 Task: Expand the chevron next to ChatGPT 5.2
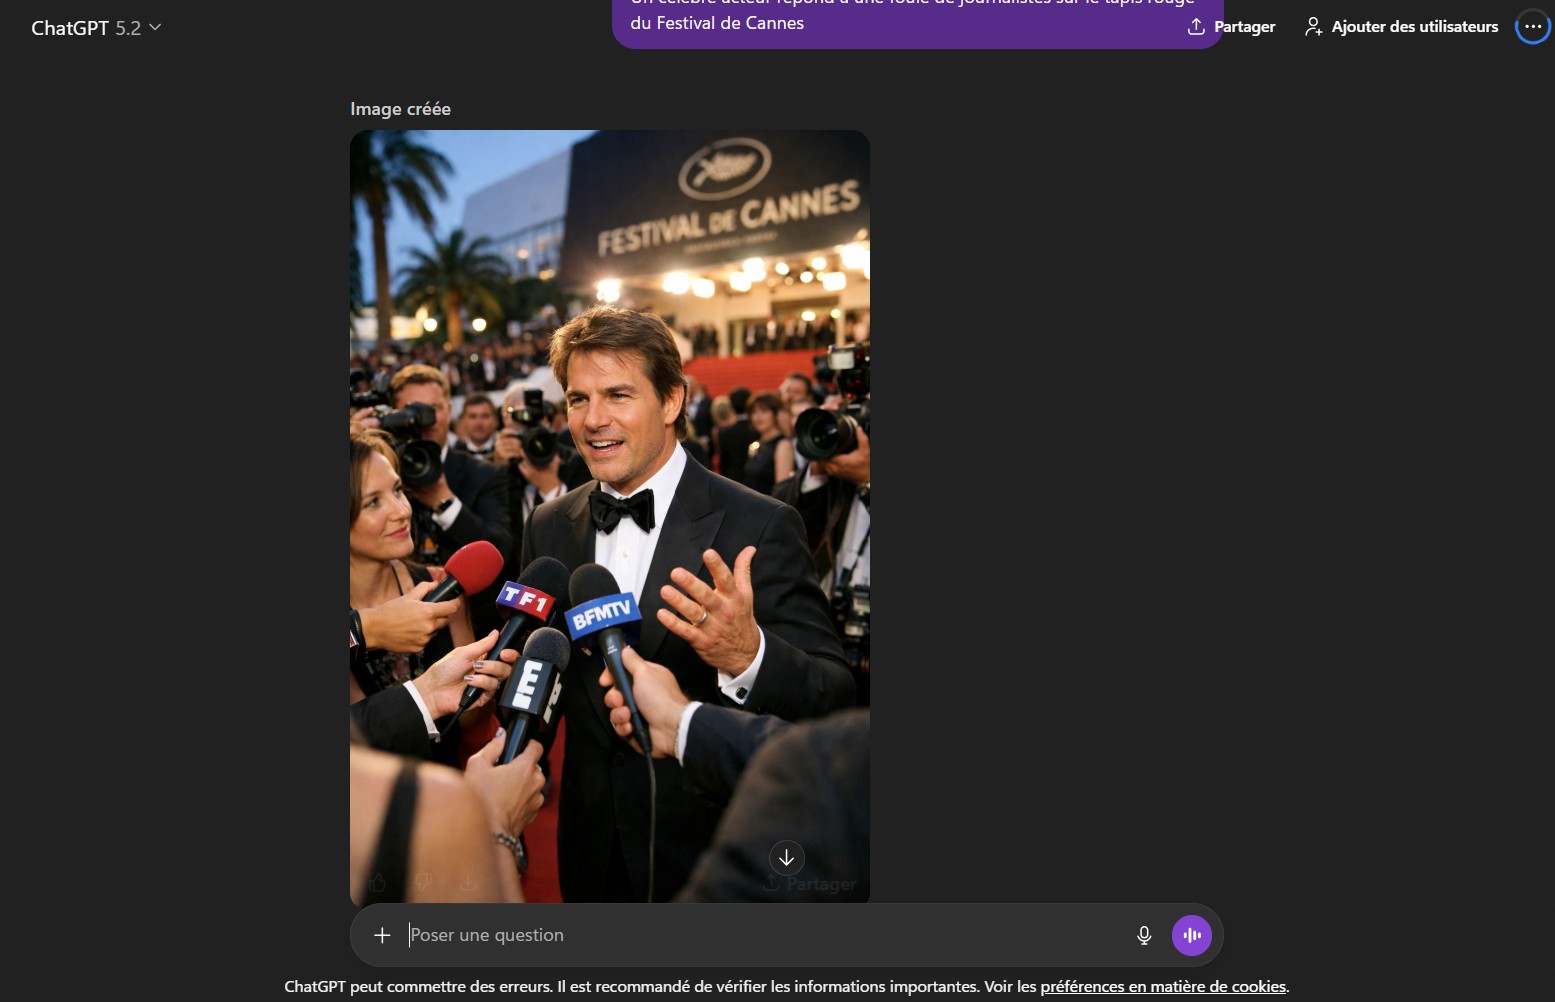[x=155, y=27]
